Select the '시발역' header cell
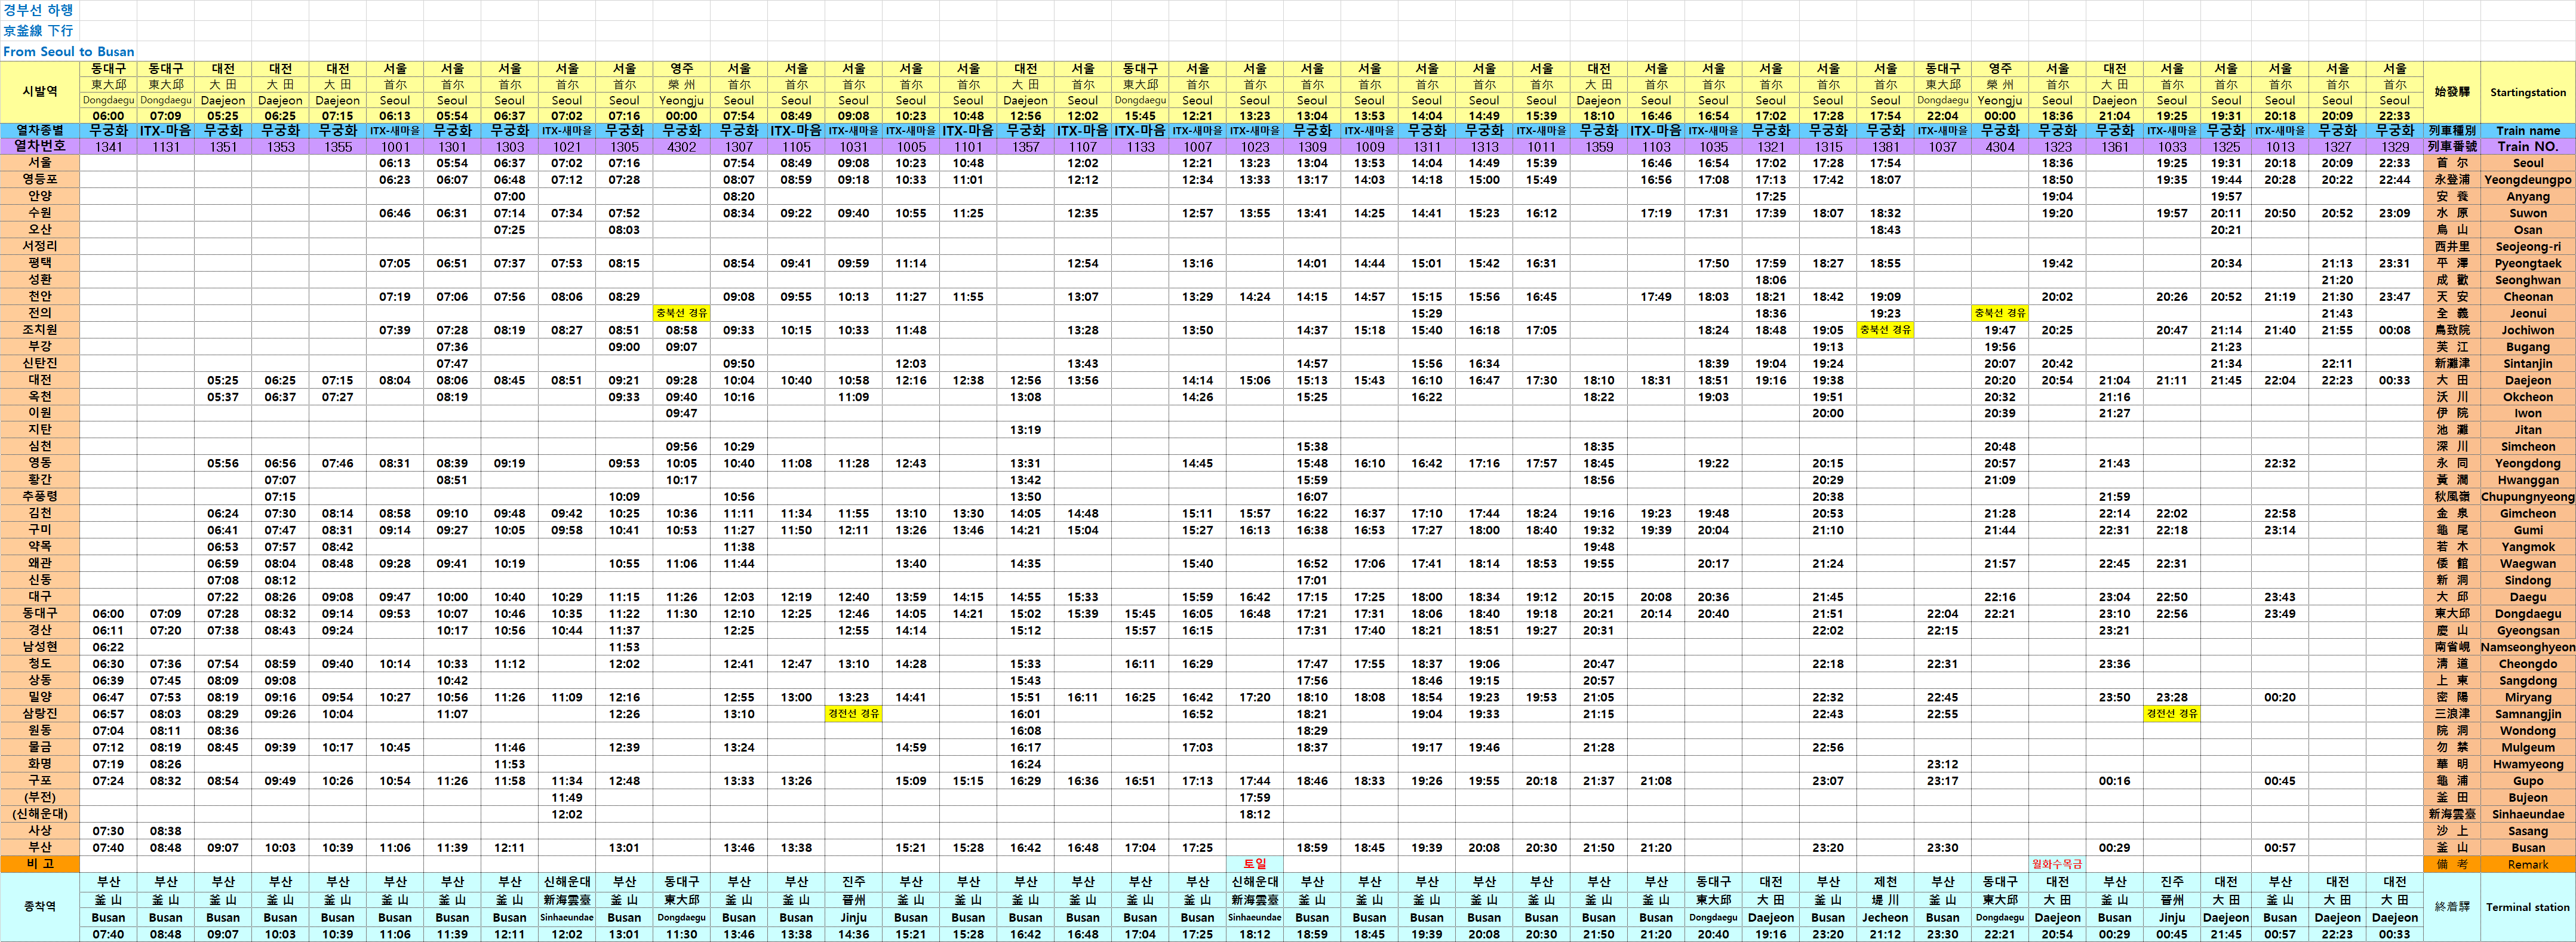The height and width of the screenshot is (942, 2576). 40,92
